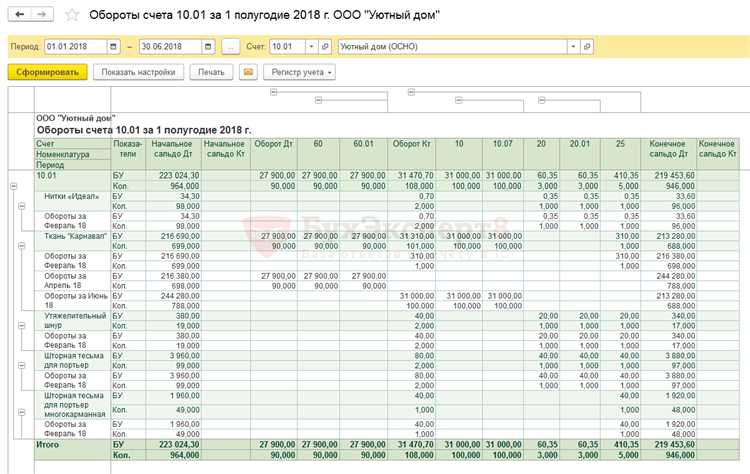This screenshot has height=474, width=750.
Task: Click the Сформировать button
Action: click(47, 72)
